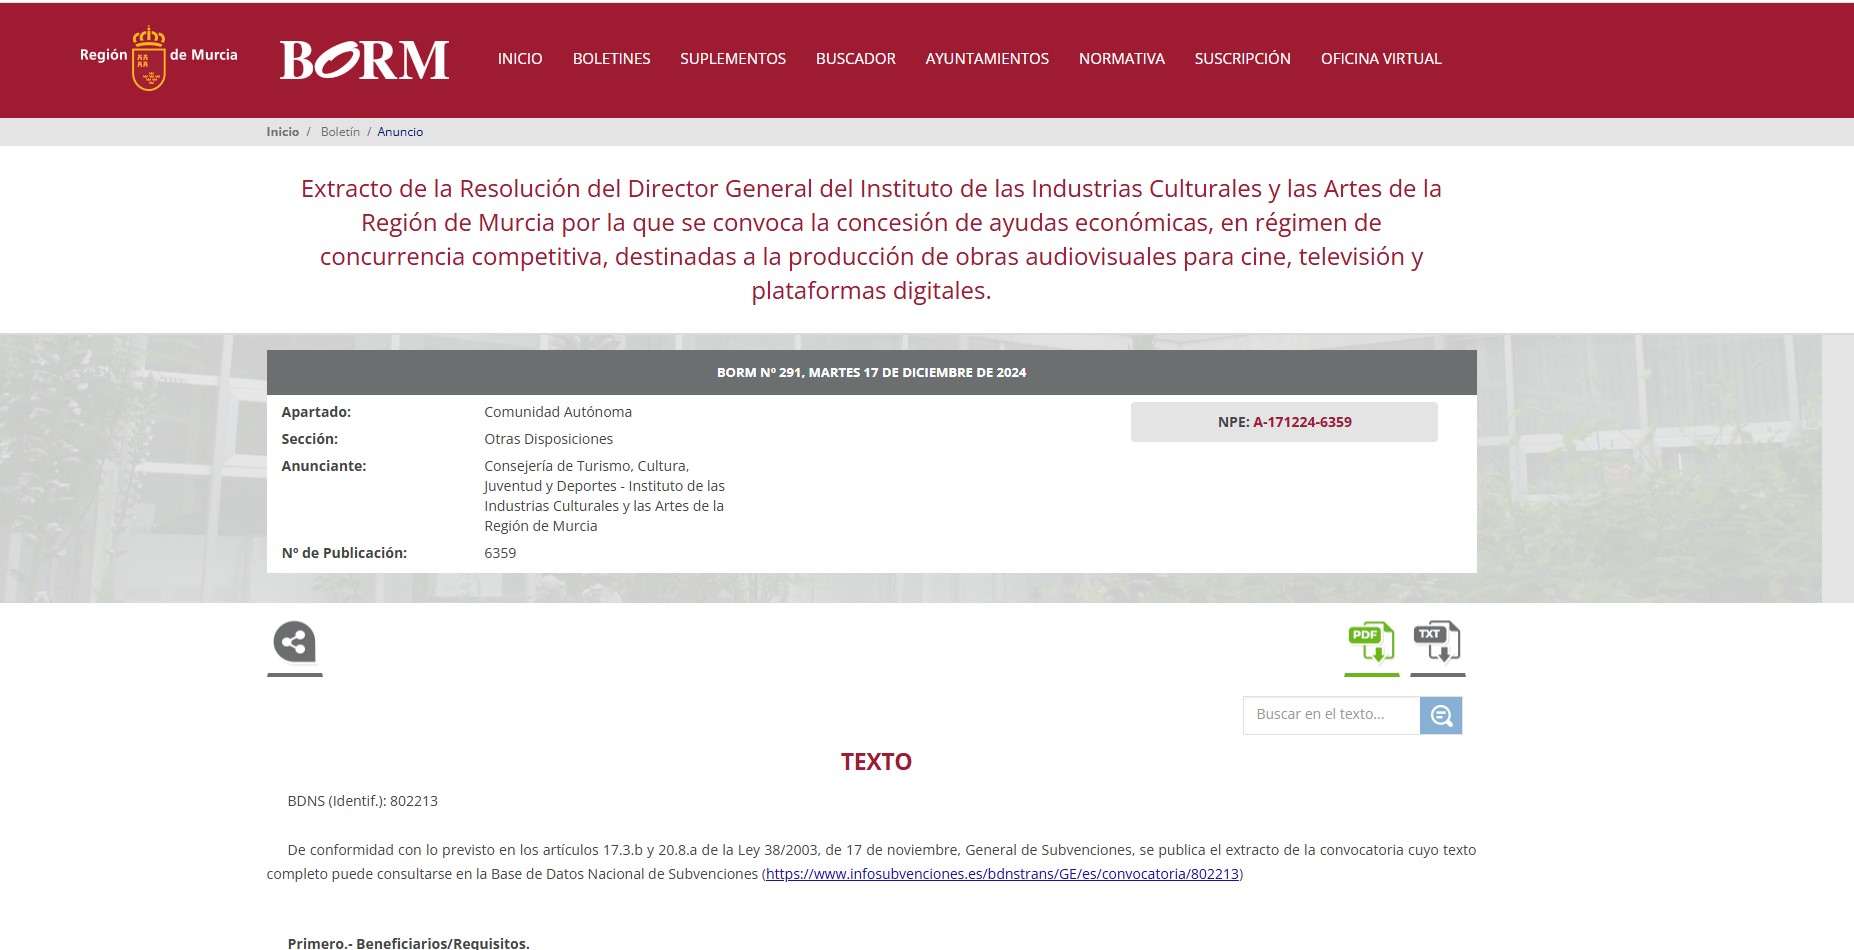Click the Inicio breadcrumb link

282,132
